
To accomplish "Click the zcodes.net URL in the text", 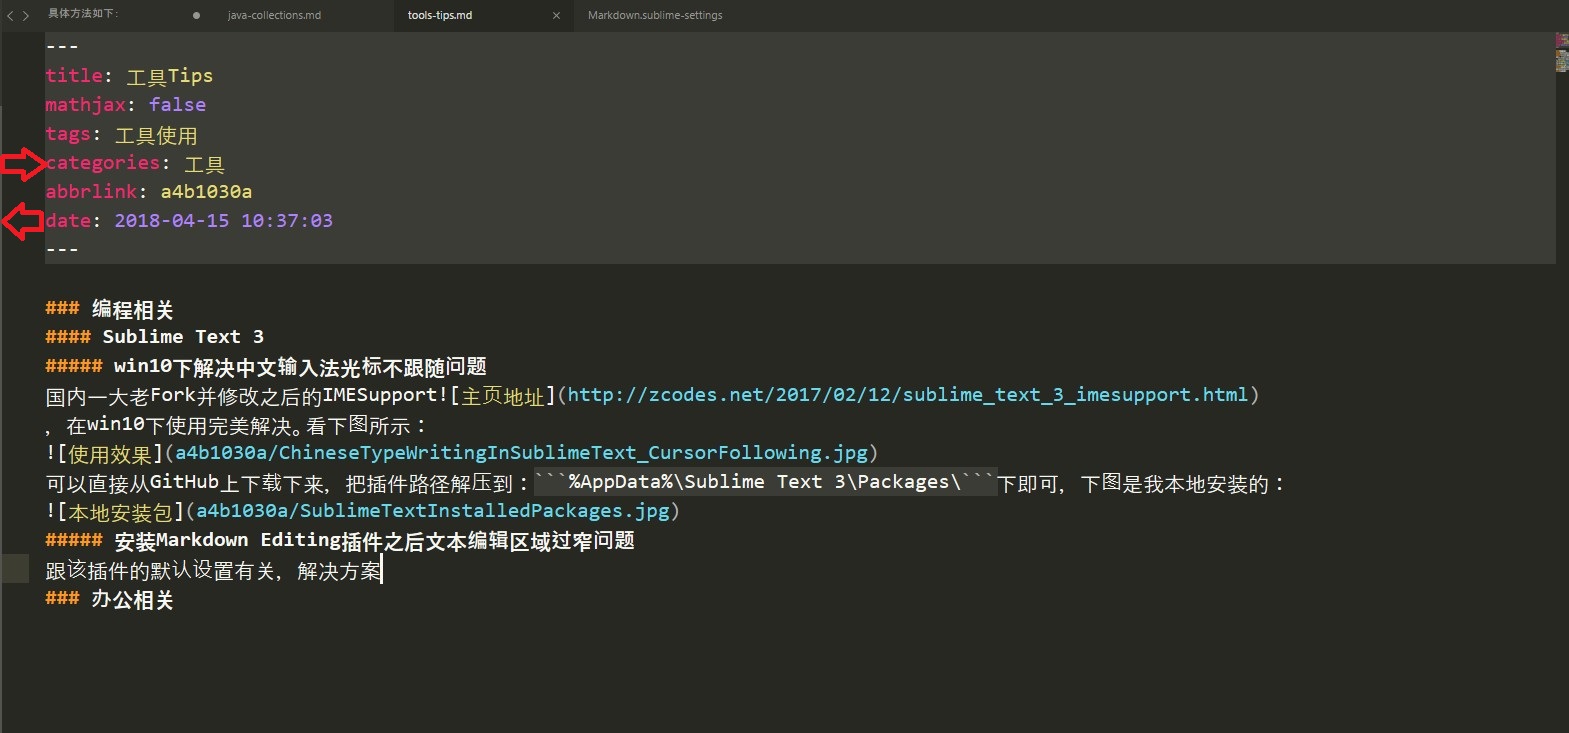I will [907, 395].
